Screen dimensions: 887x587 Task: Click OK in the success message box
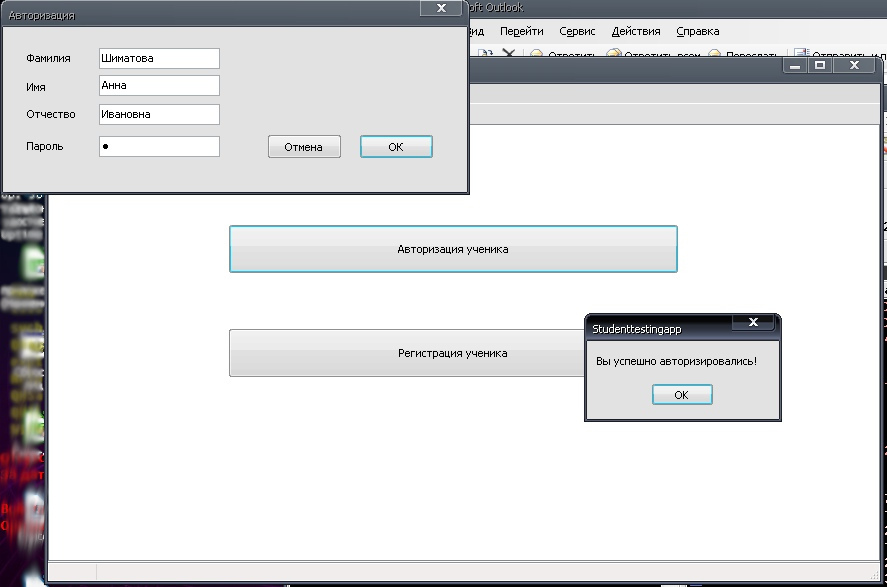(682, 395)
